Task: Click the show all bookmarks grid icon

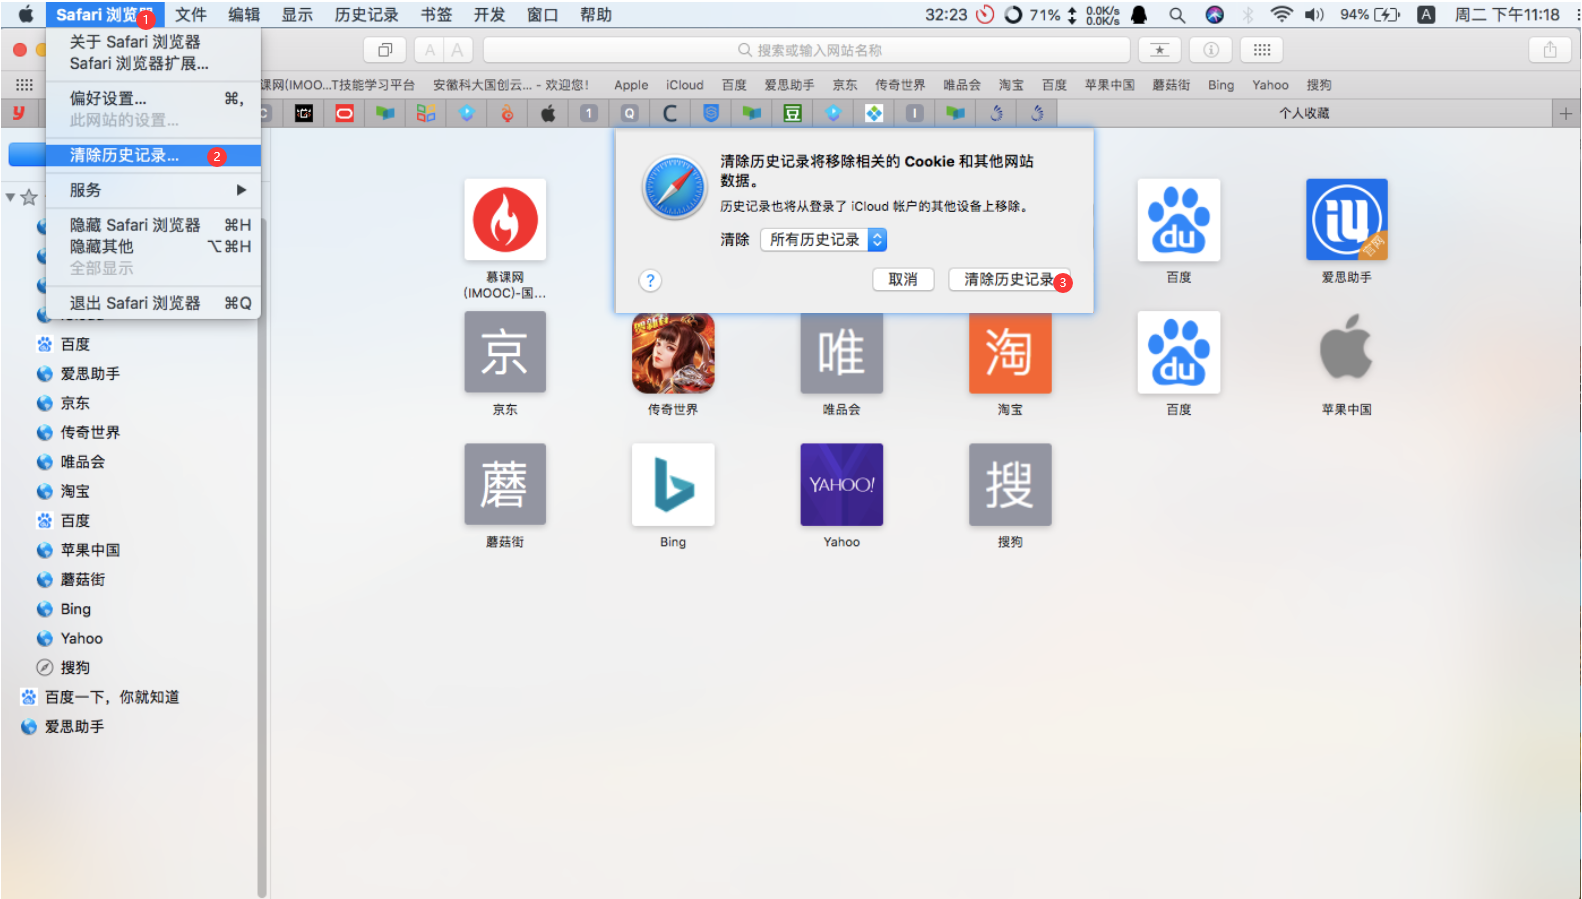Action: point(25,85)
